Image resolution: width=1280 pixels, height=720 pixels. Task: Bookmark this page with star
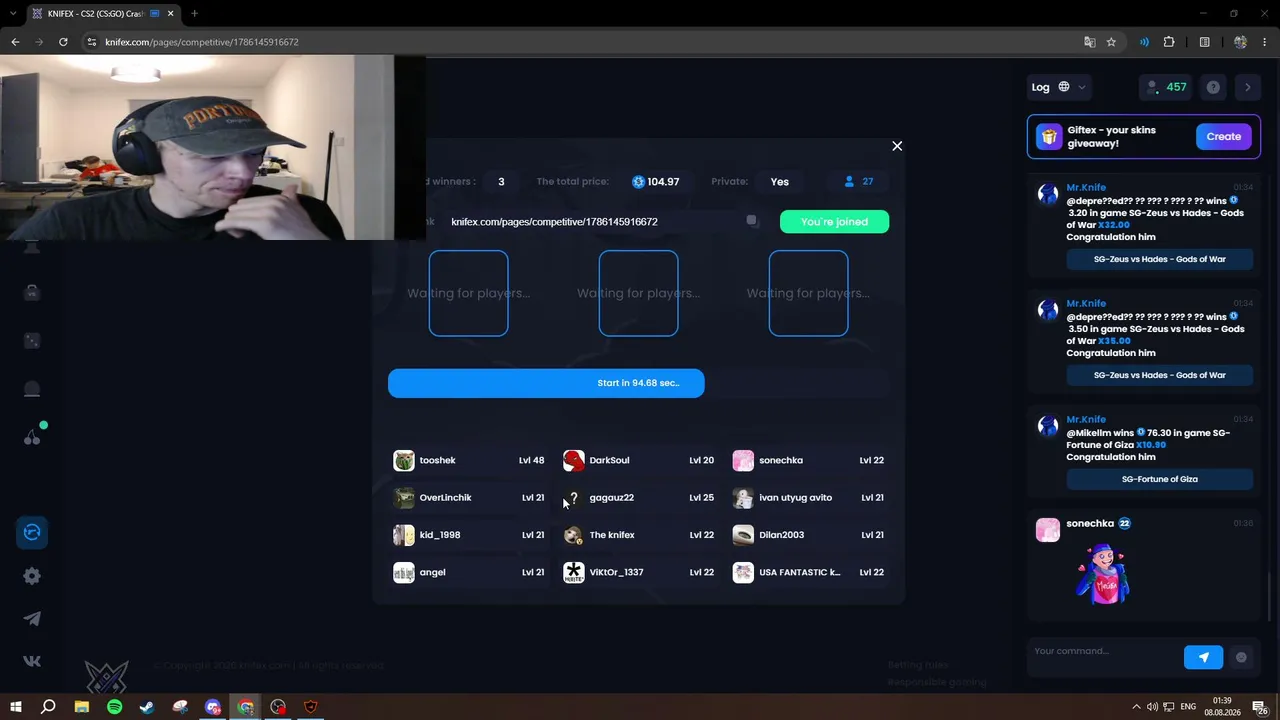click(1111, 42)
